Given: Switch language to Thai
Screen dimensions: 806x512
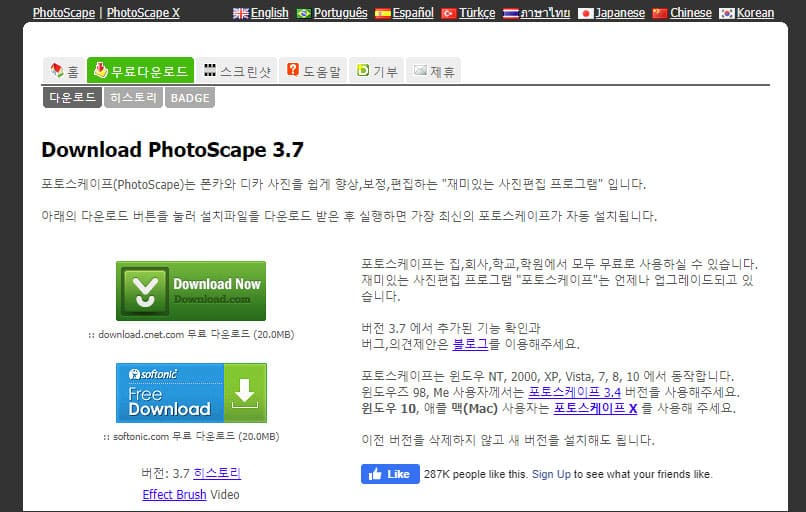Looking at the screenshot, I should point(545,13).
